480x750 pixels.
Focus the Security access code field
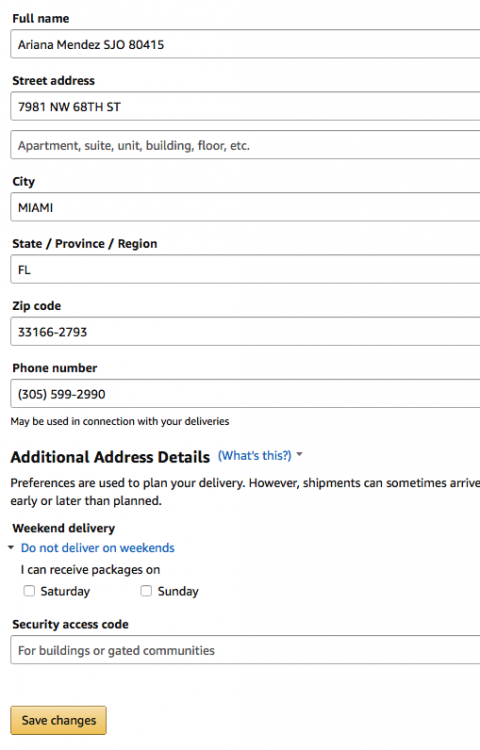pos(245,650)
